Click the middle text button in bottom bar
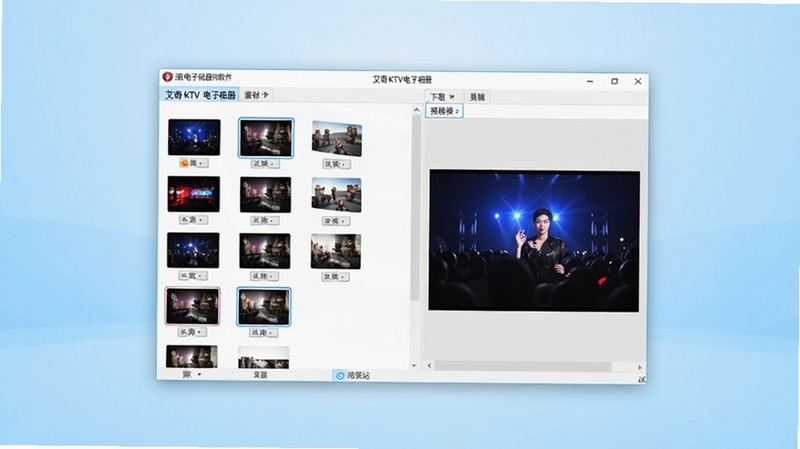The image size is (800, 449). point(260,375)
